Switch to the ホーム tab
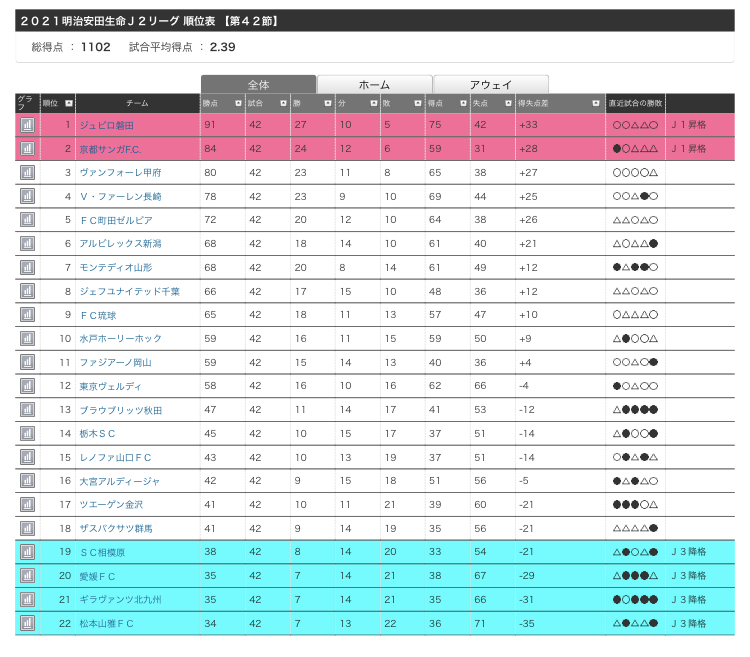The image size is (750, 657). [x=374, y=85]
